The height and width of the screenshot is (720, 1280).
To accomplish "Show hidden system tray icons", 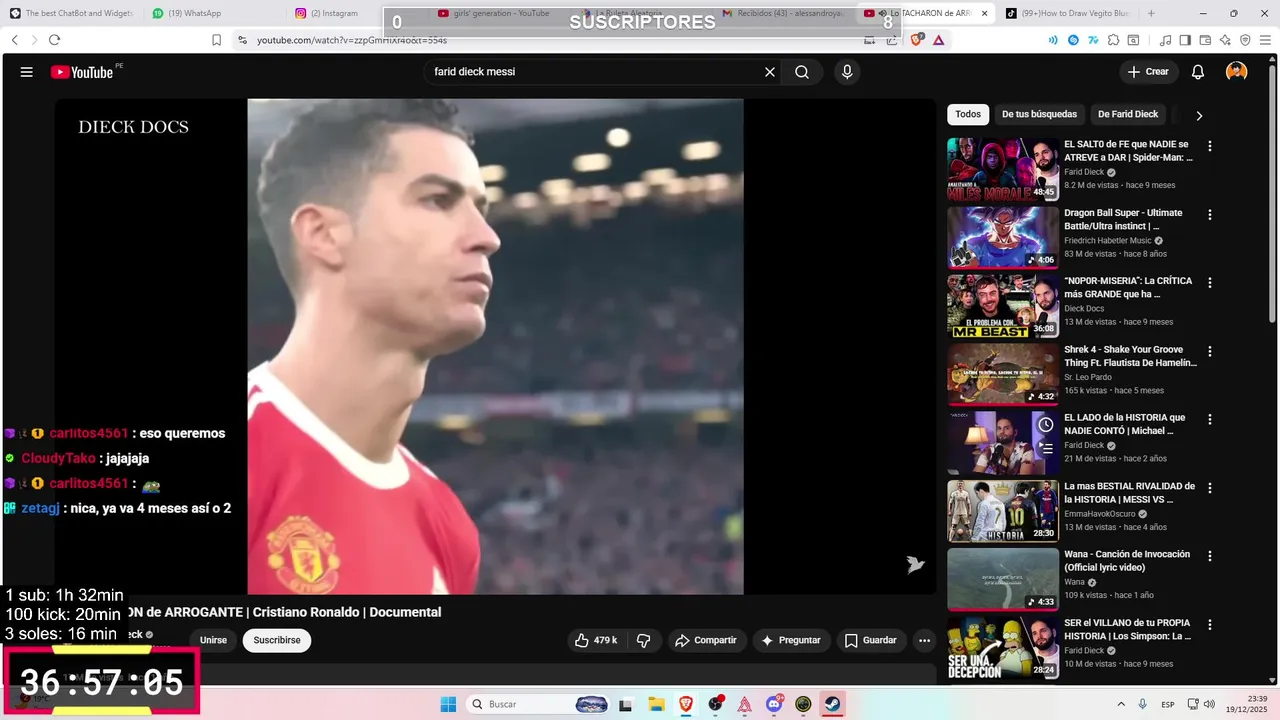I will [x=1120, y=704].
